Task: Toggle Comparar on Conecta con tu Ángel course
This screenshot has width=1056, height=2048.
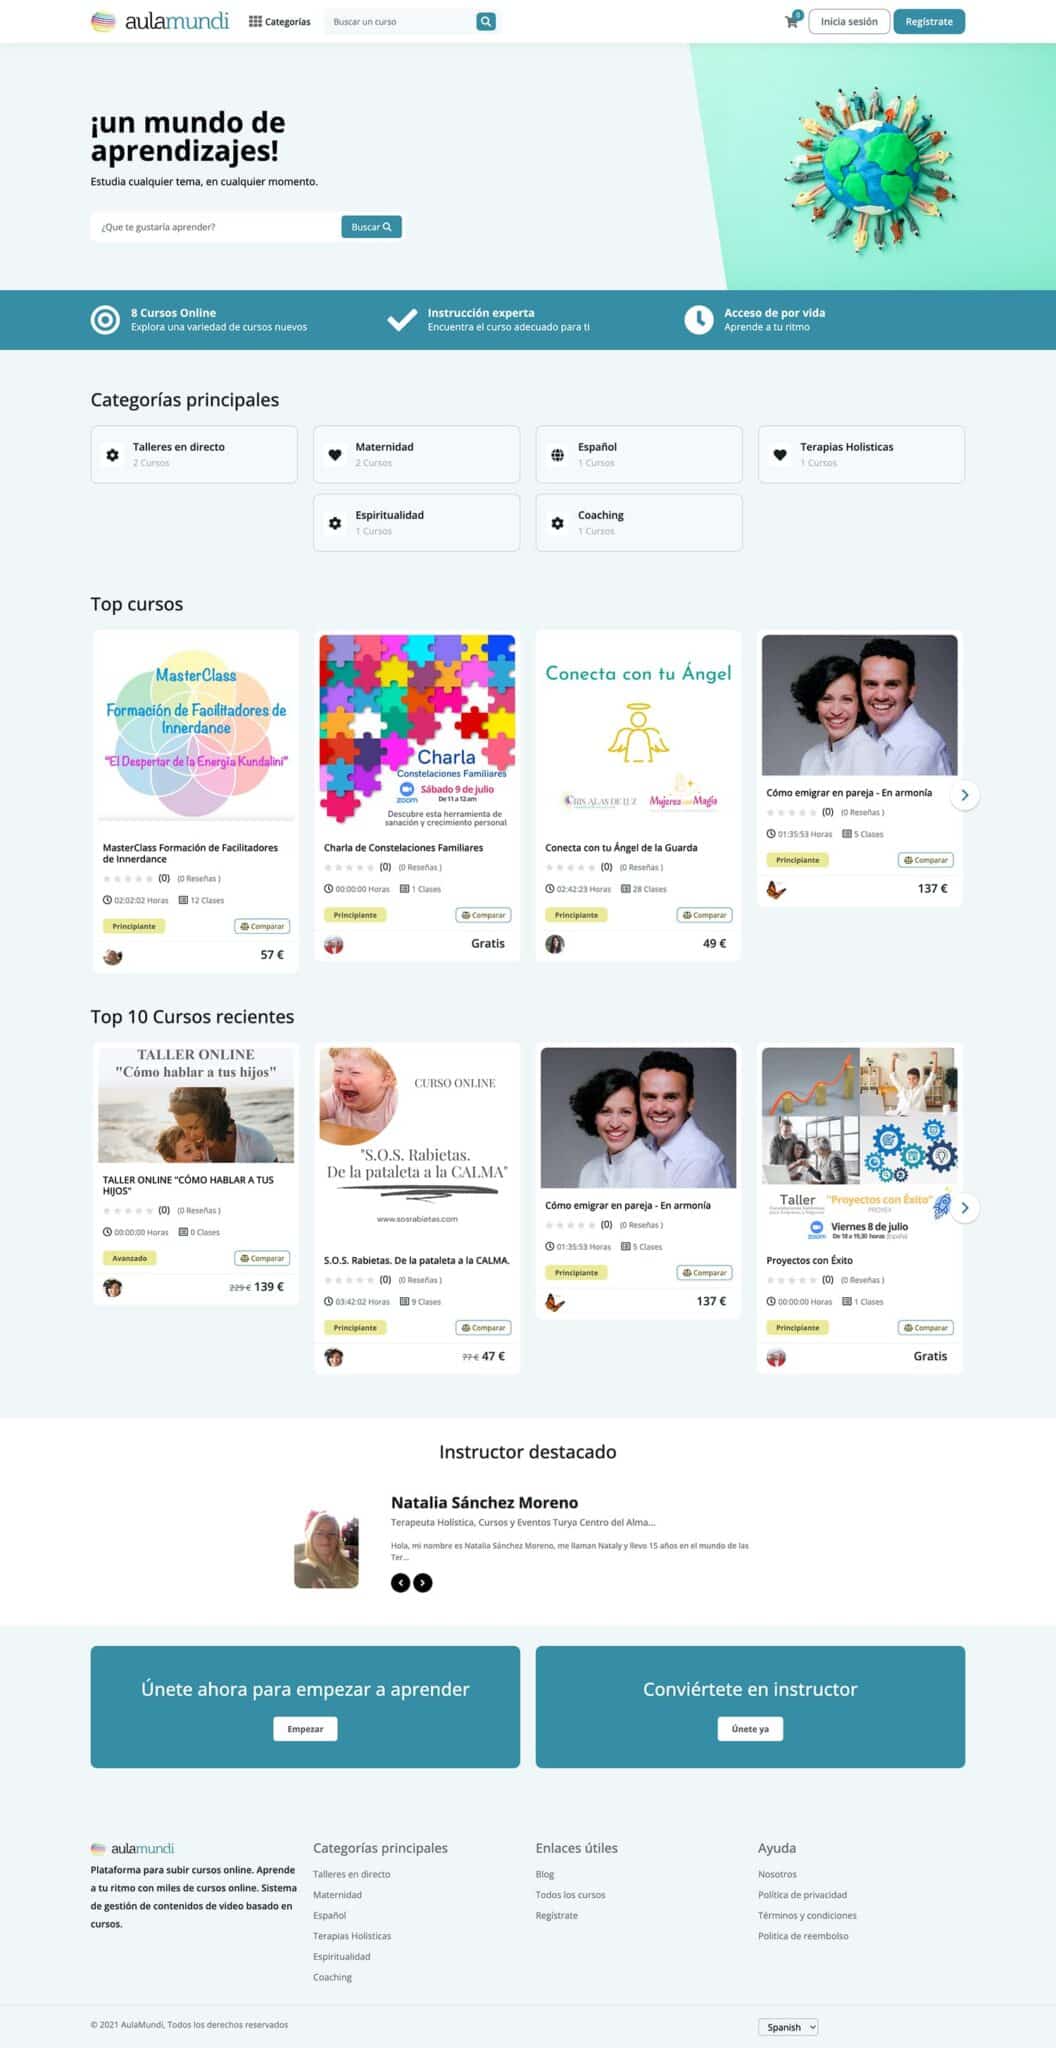Action: (x=705, y=915)
